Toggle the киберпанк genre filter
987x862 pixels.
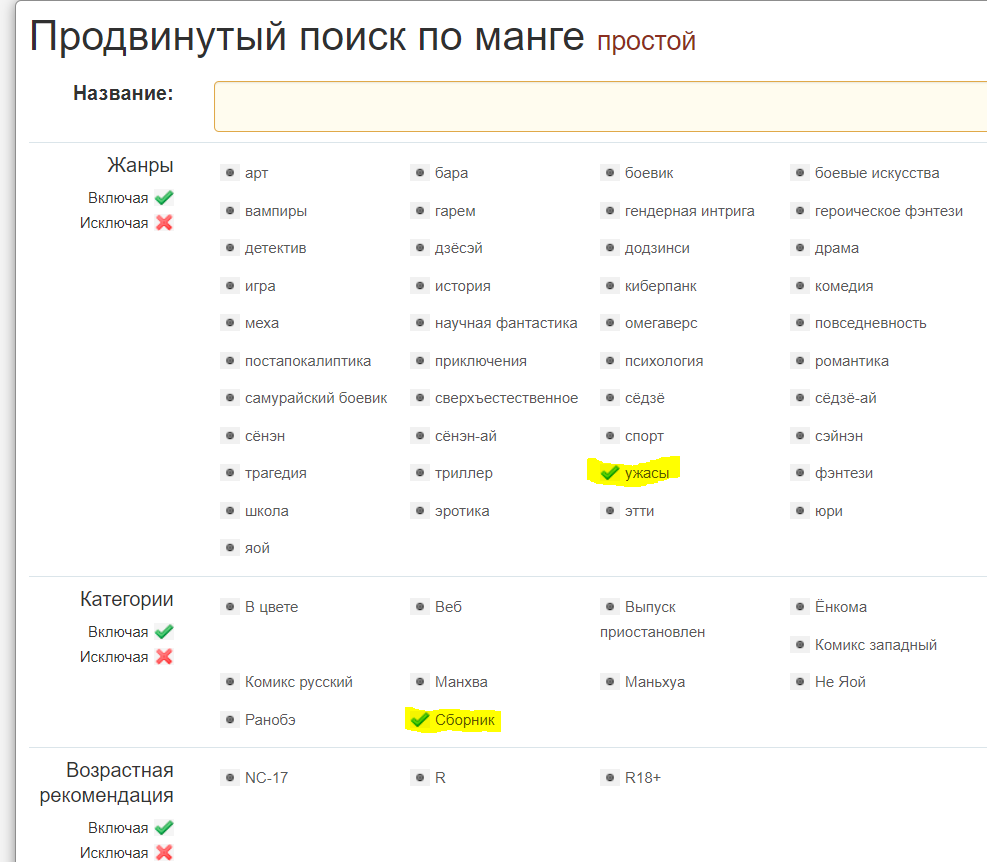tap(660, 286)
